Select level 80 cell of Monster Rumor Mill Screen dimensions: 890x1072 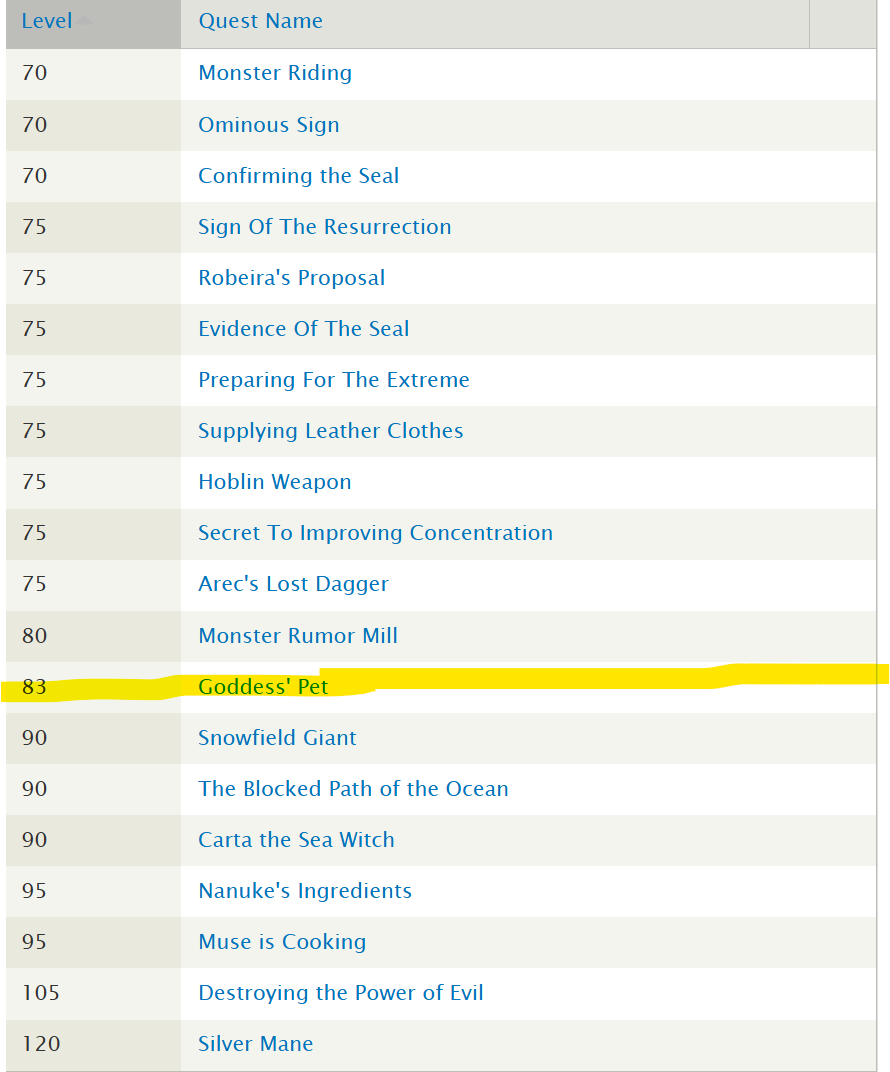click(x=93, y=636)
